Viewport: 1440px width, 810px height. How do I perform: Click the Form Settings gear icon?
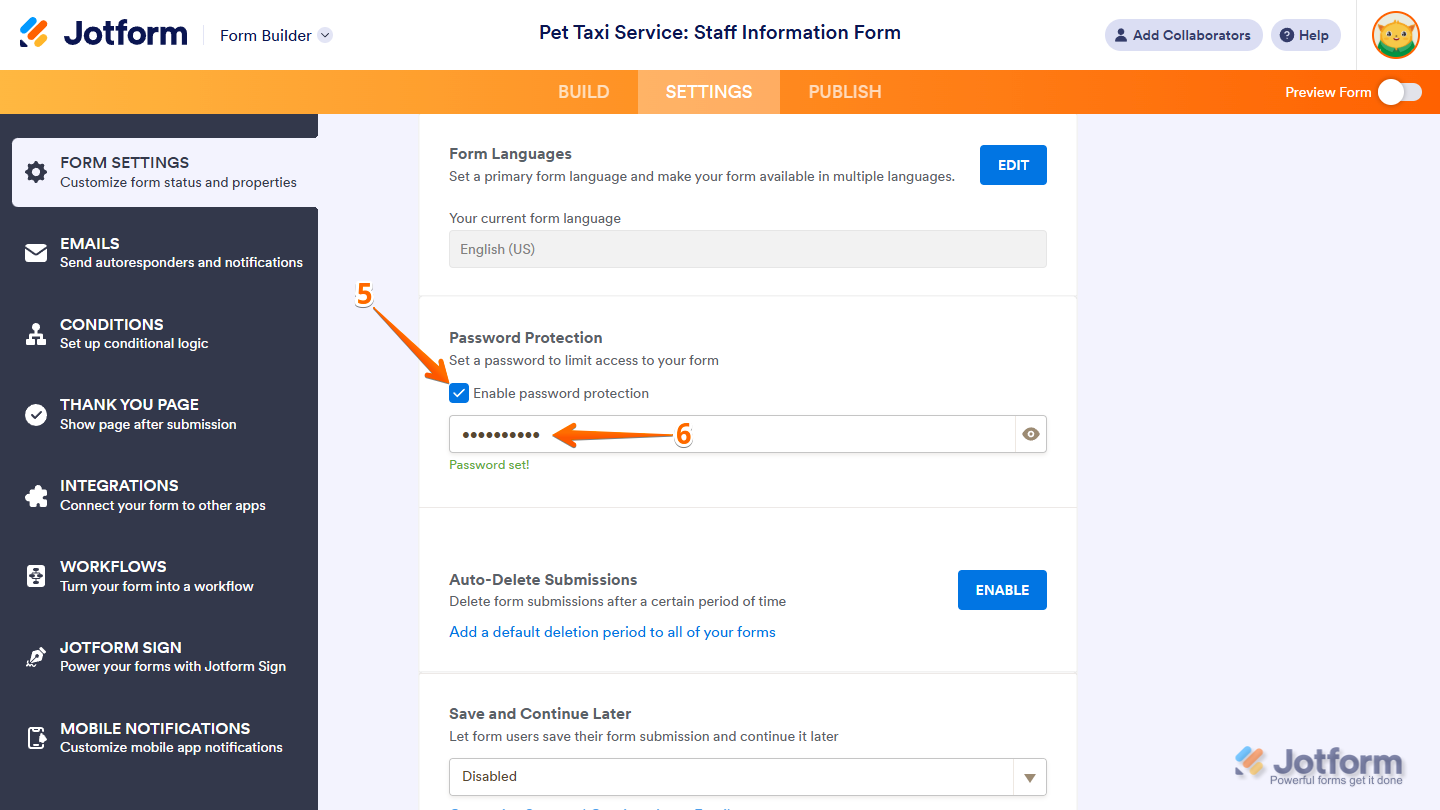pyautogui.click(x=36, y=172)
